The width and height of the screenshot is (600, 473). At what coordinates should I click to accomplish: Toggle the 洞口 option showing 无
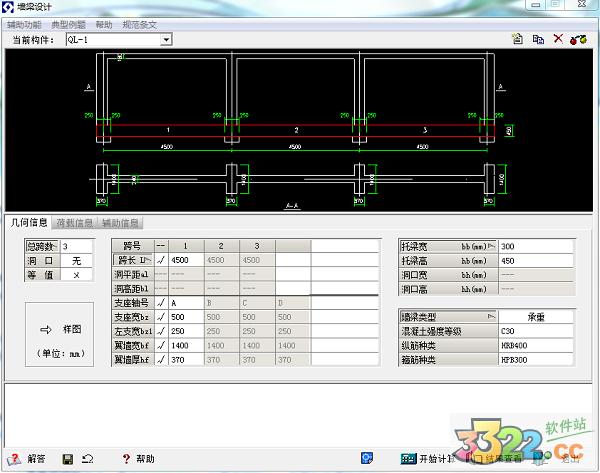pos(76,260)
